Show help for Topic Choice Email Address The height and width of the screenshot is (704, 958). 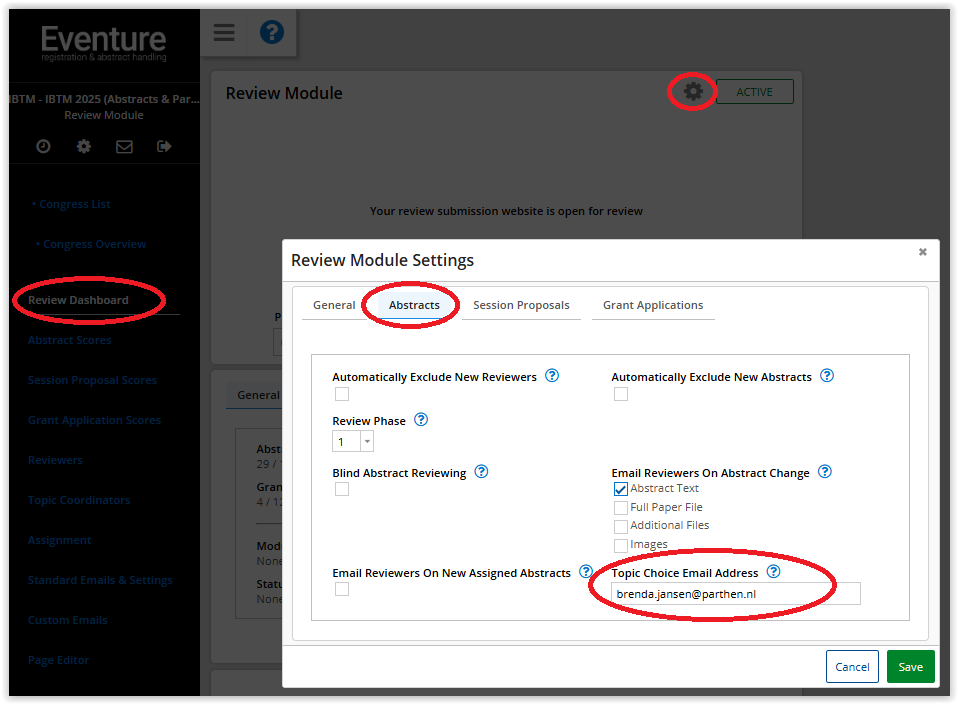point(773,571)
